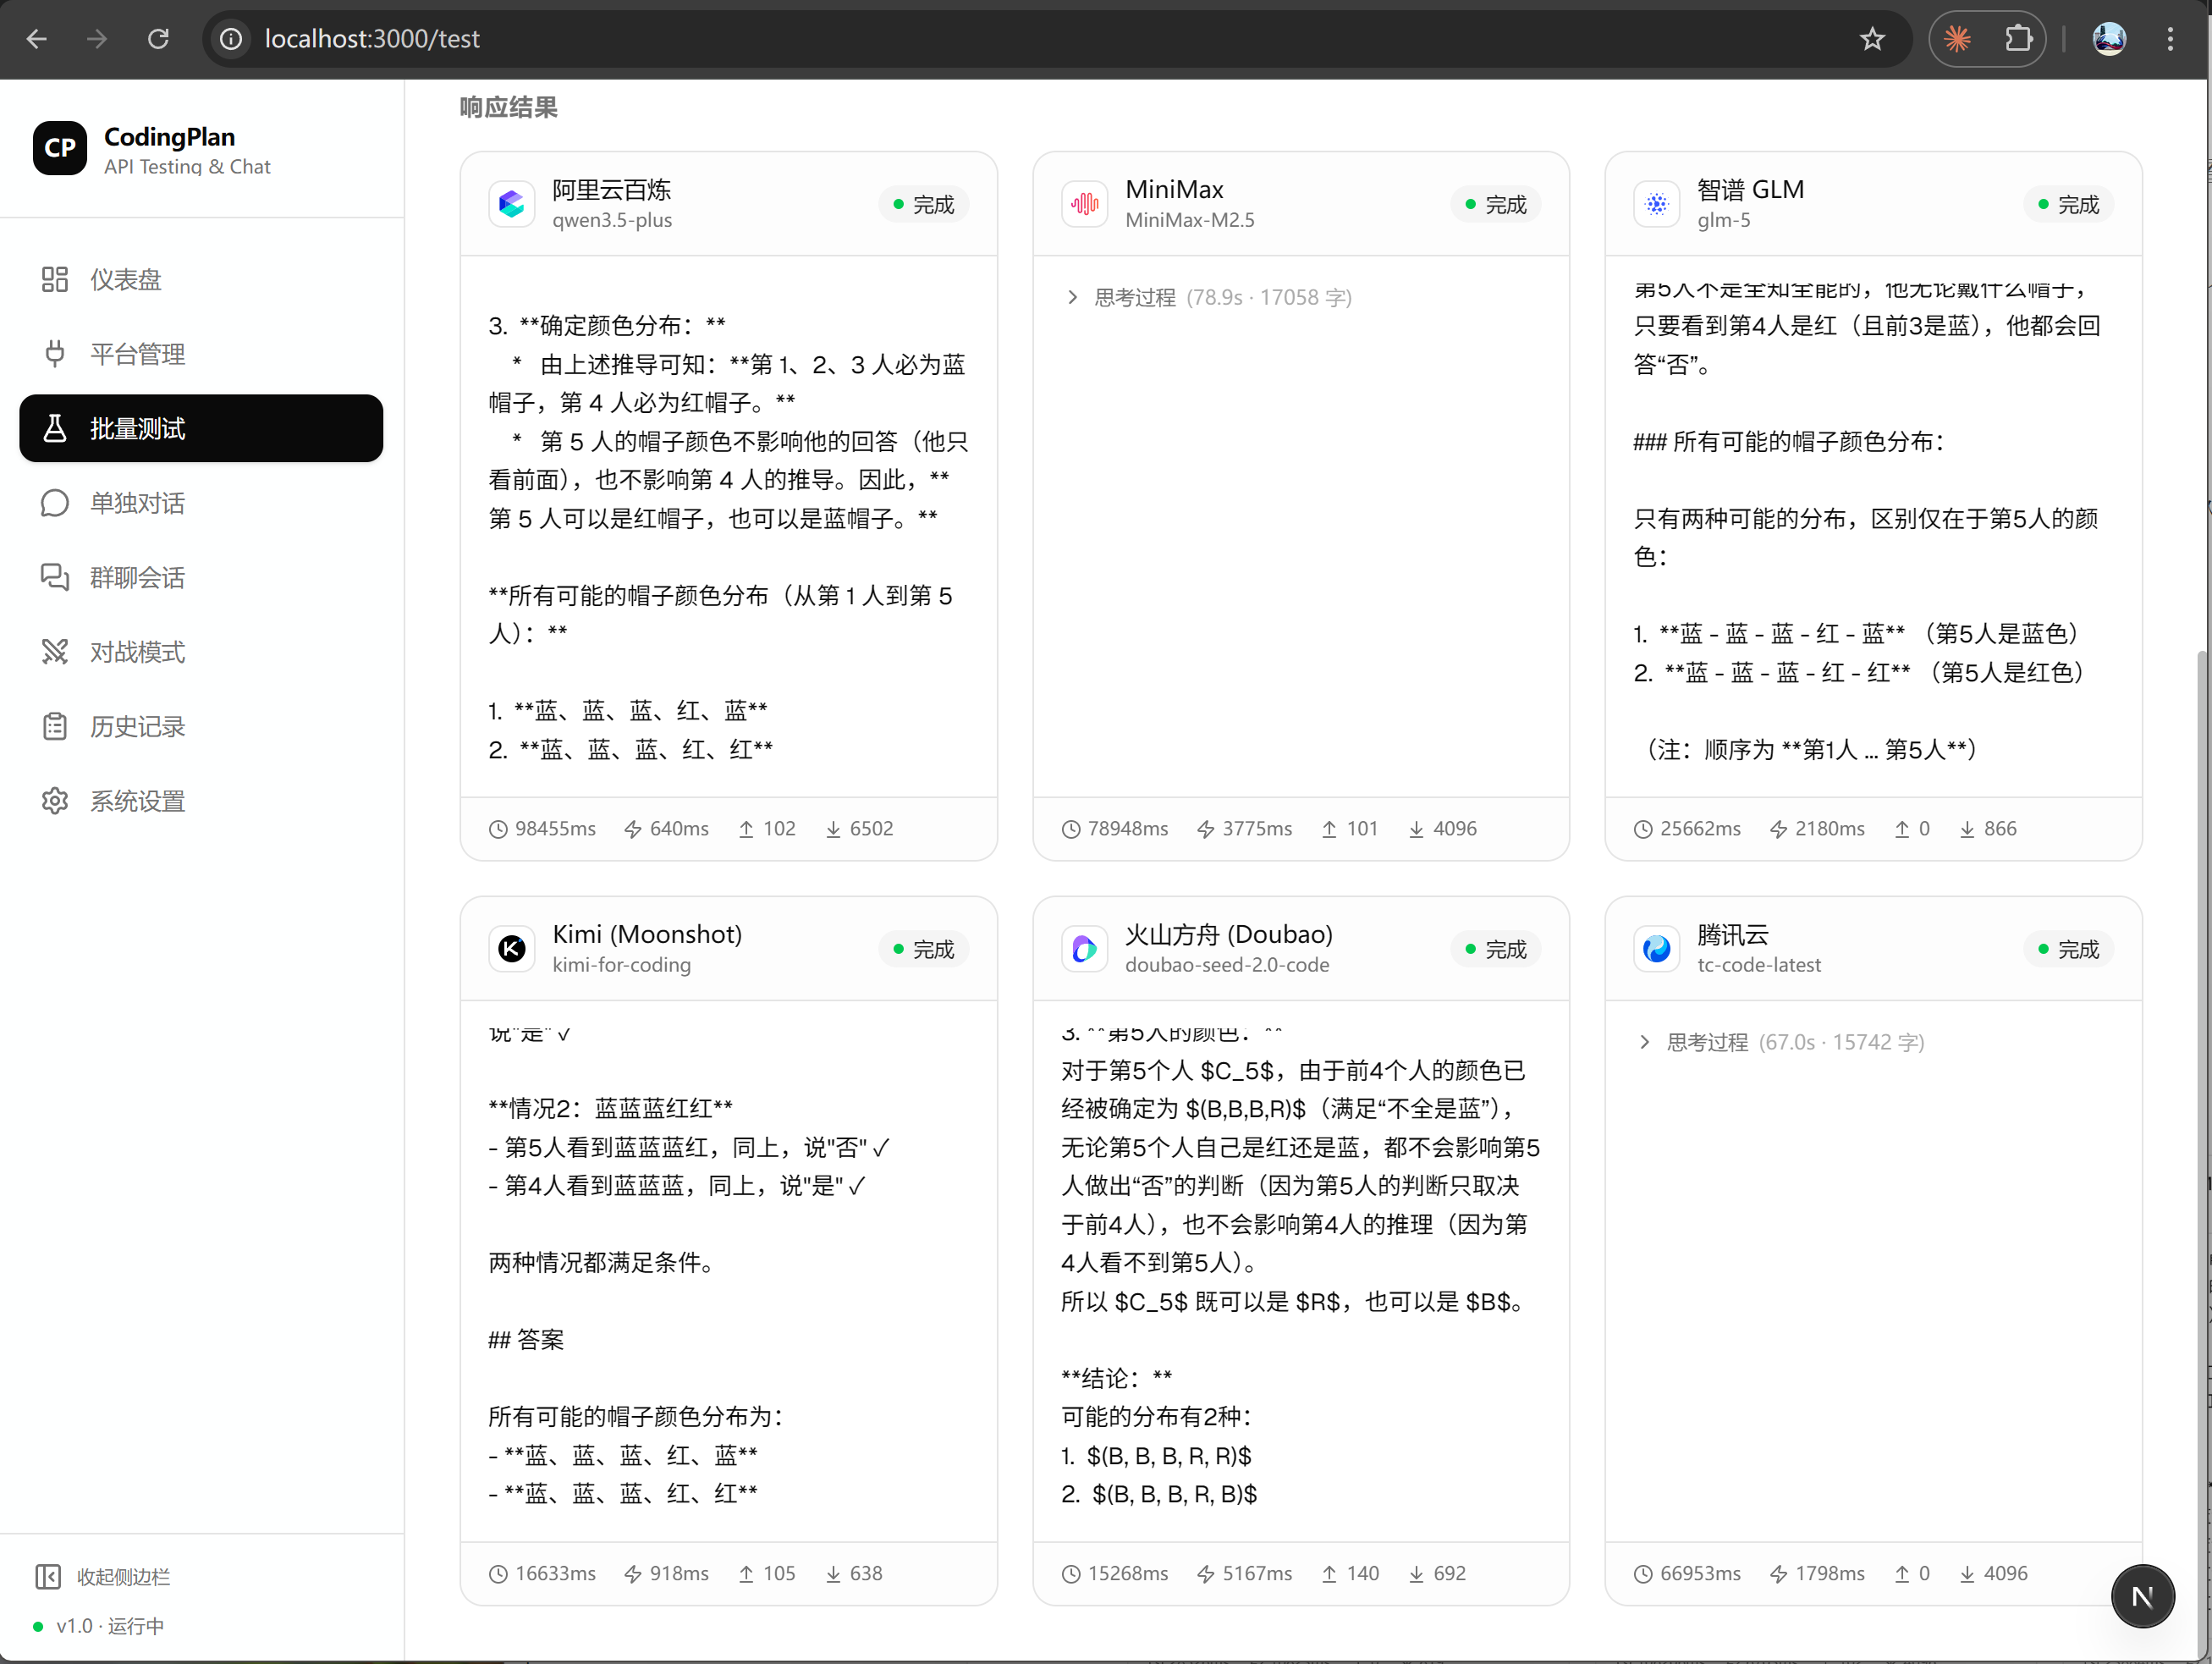Viewport: 2212px width, 1664px height.
Task: Click the 腾讯云 provider logo icon
Action: [1656, 948]
